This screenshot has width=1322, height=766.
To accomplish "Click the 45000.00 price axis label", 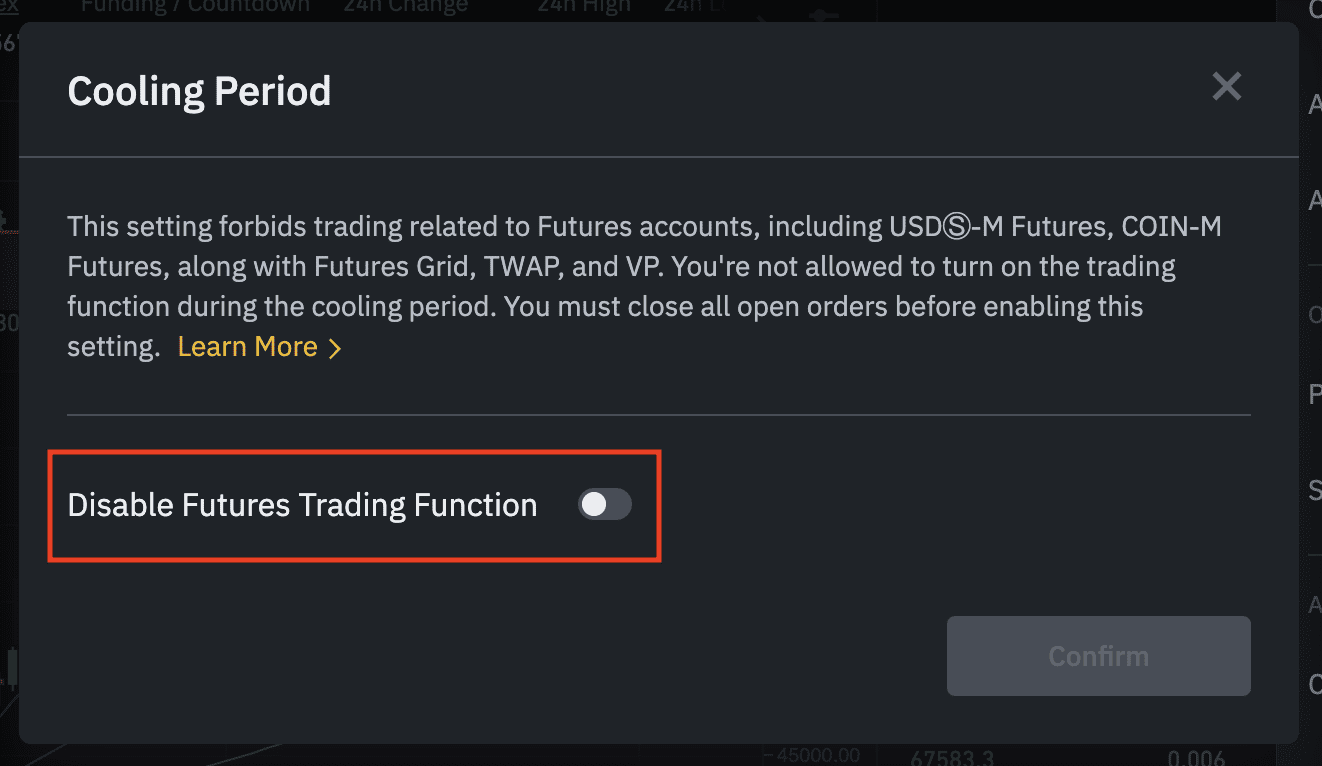I will tap(818, 754).
